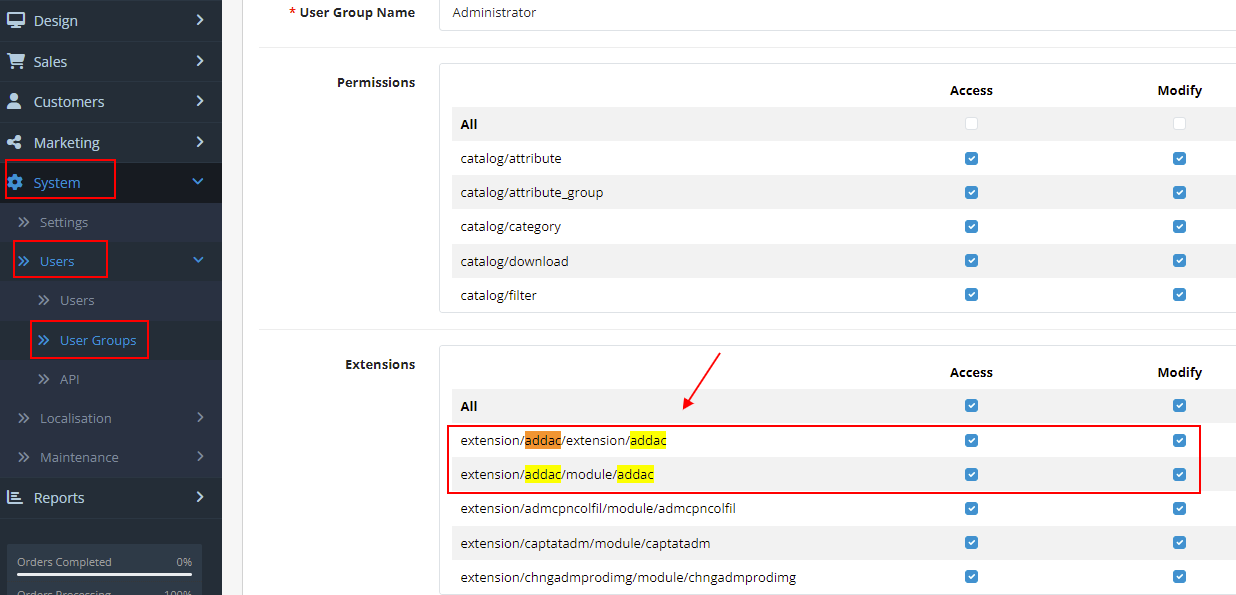The image size is (1236, 595).
Task: Click the Orders Completed progress bar
Action: click(x=104, y=575)
